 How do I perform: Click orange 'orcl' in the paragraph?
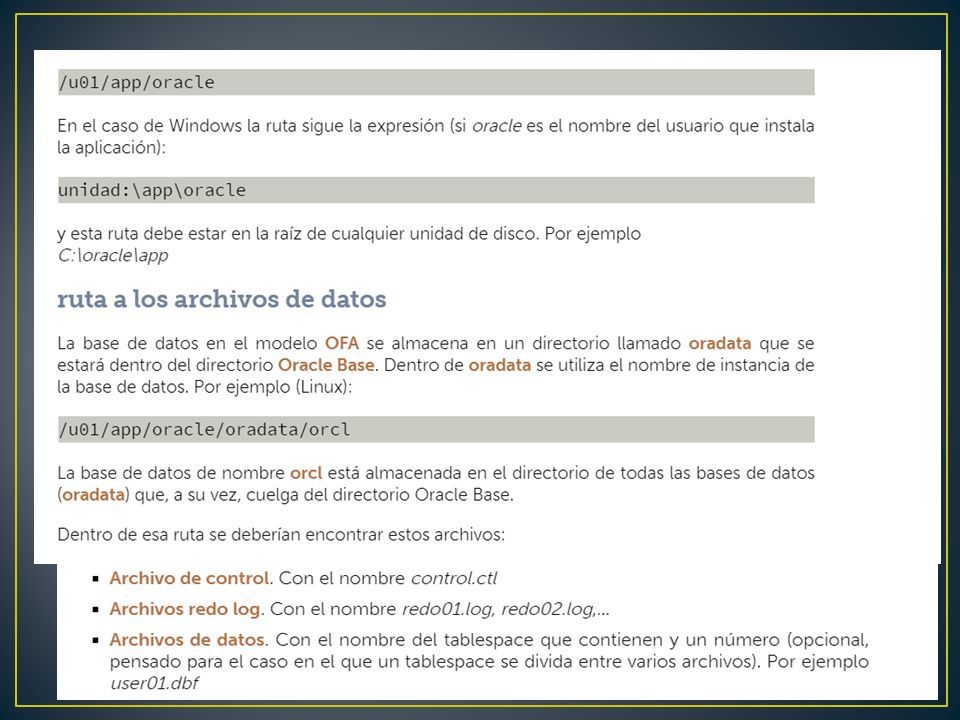pos(306,473)
